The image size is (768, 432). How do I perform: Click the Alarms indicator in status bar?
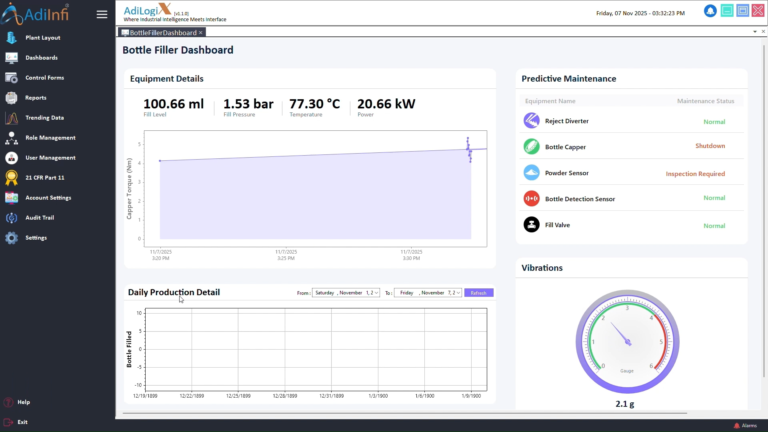745,425
